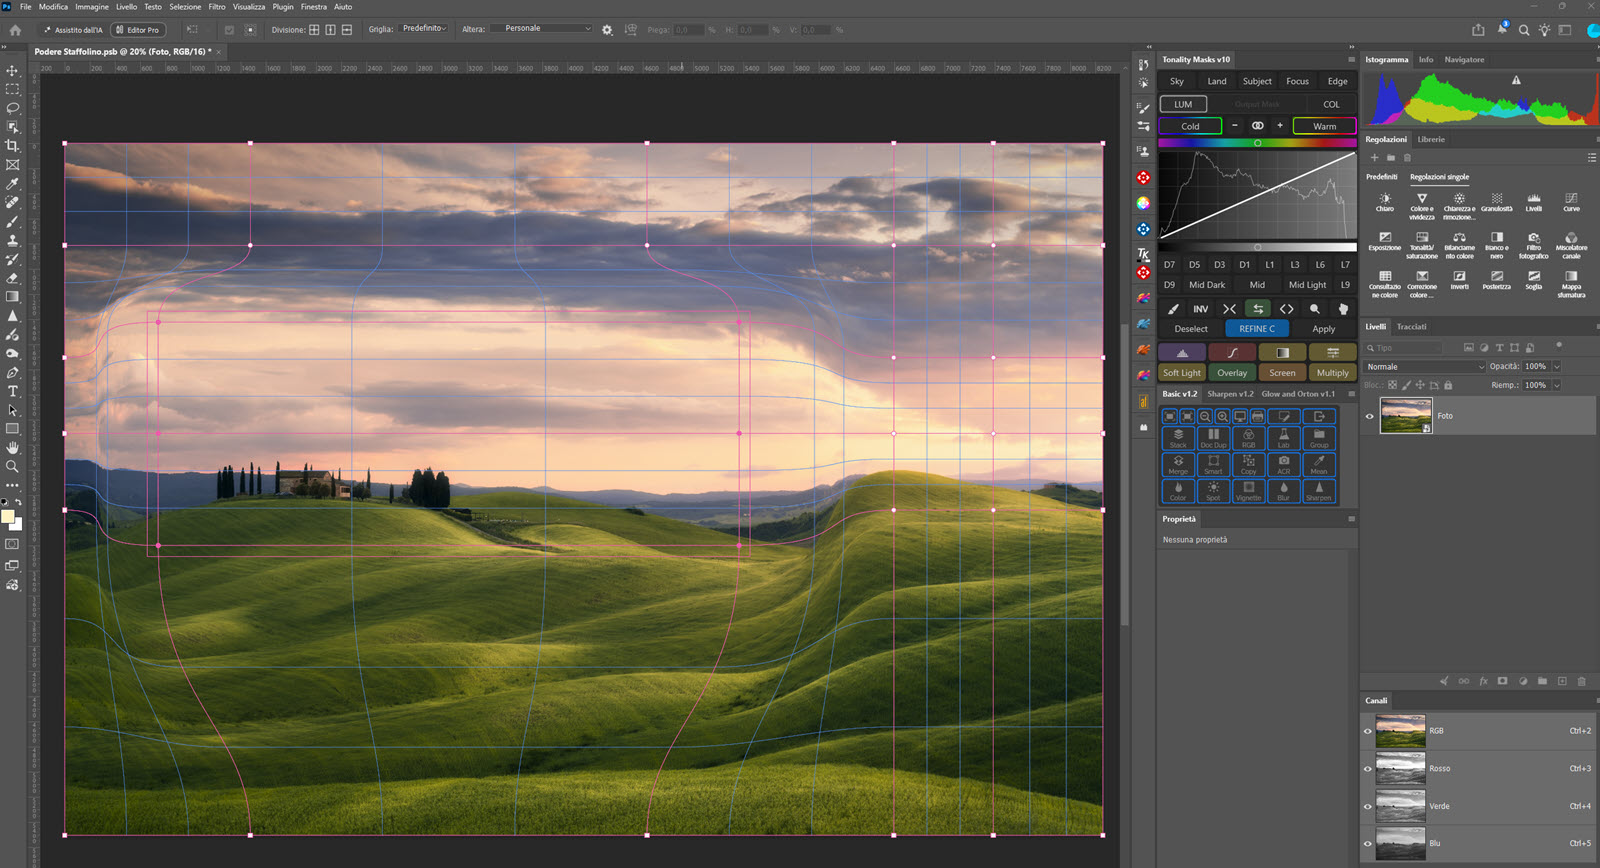This screenshot has width=1600, height=868.
Task: Click the Sharpen action in Basic panel
Action: [x=1319, y=491]
